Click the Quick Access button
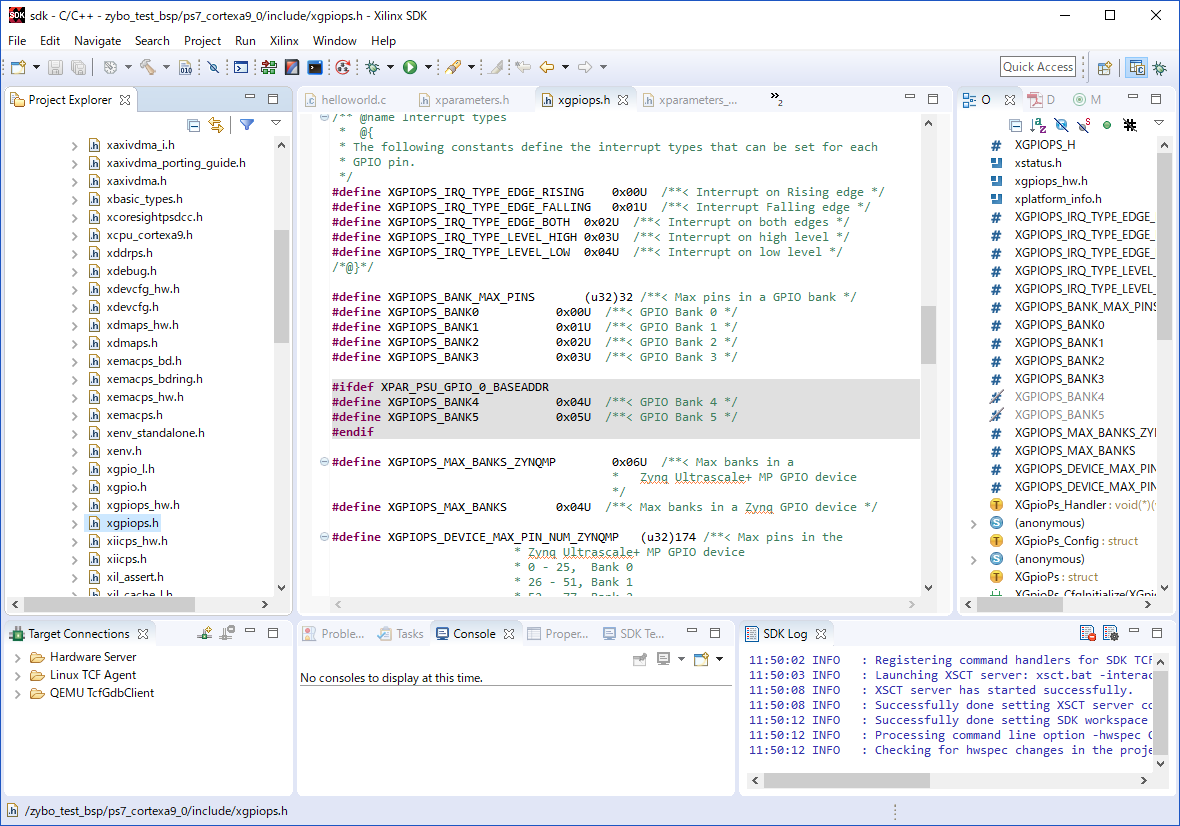Image resolution: width=1180 pixels, height=826 pixels. point(1037,66)
